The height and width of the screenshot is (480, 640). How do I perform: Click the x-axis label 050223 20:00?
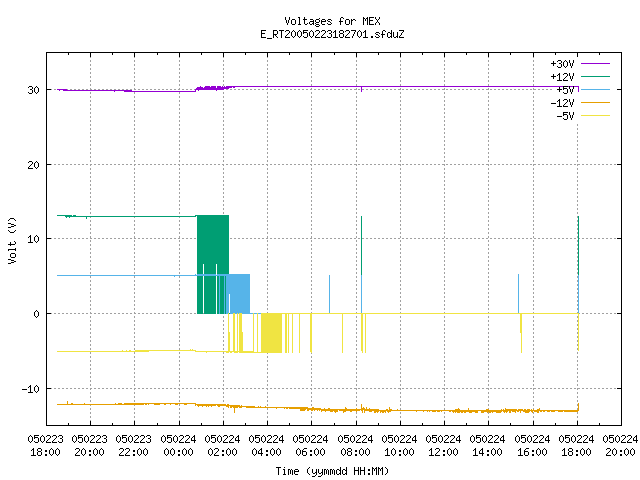click(90, 446)
